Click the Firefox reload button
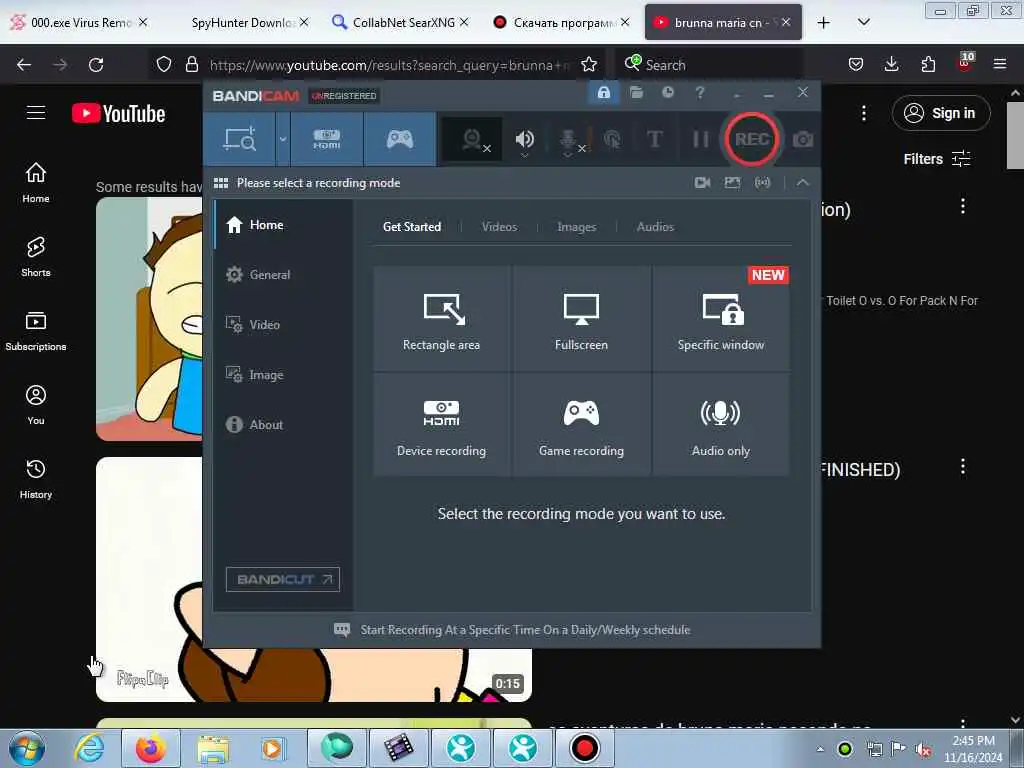Viewport: 1024px width, 768px height. pos(96,65)
